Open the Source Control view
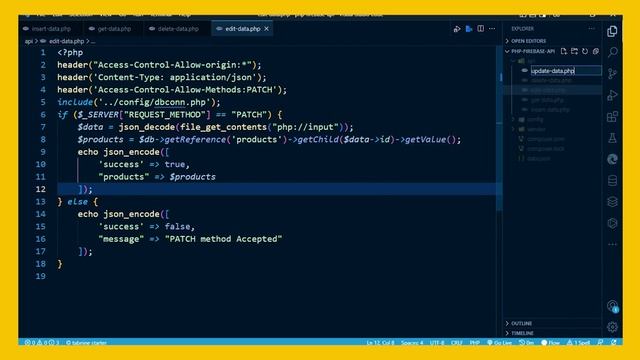 (612, 74)
